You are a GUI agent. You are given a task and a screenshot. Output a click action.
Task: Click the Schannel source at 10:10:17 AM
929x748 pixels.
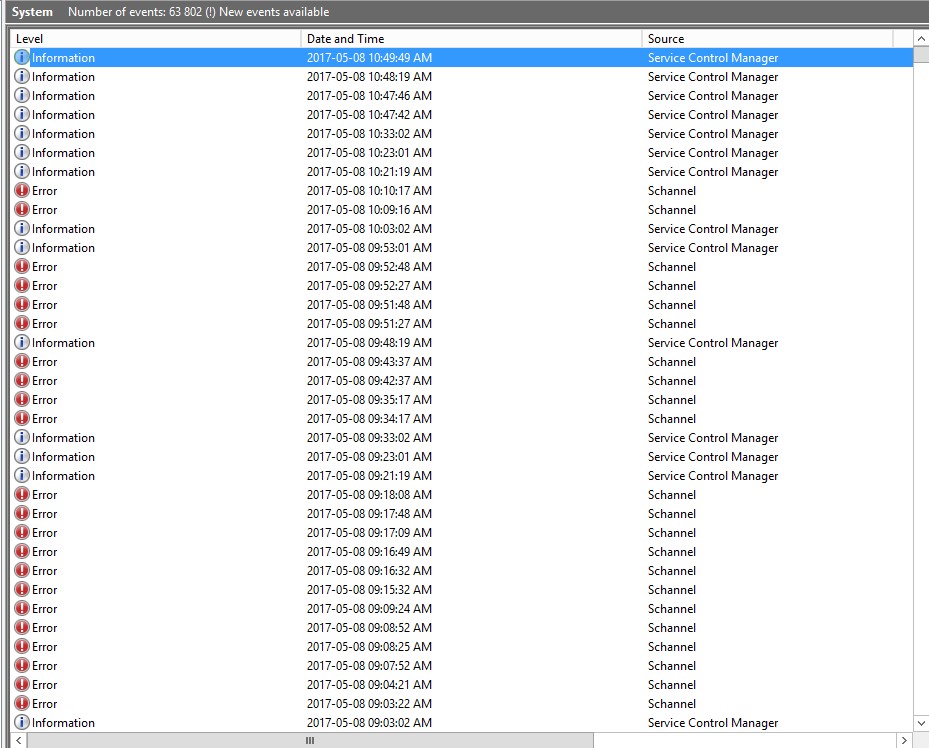pos(672,190)
